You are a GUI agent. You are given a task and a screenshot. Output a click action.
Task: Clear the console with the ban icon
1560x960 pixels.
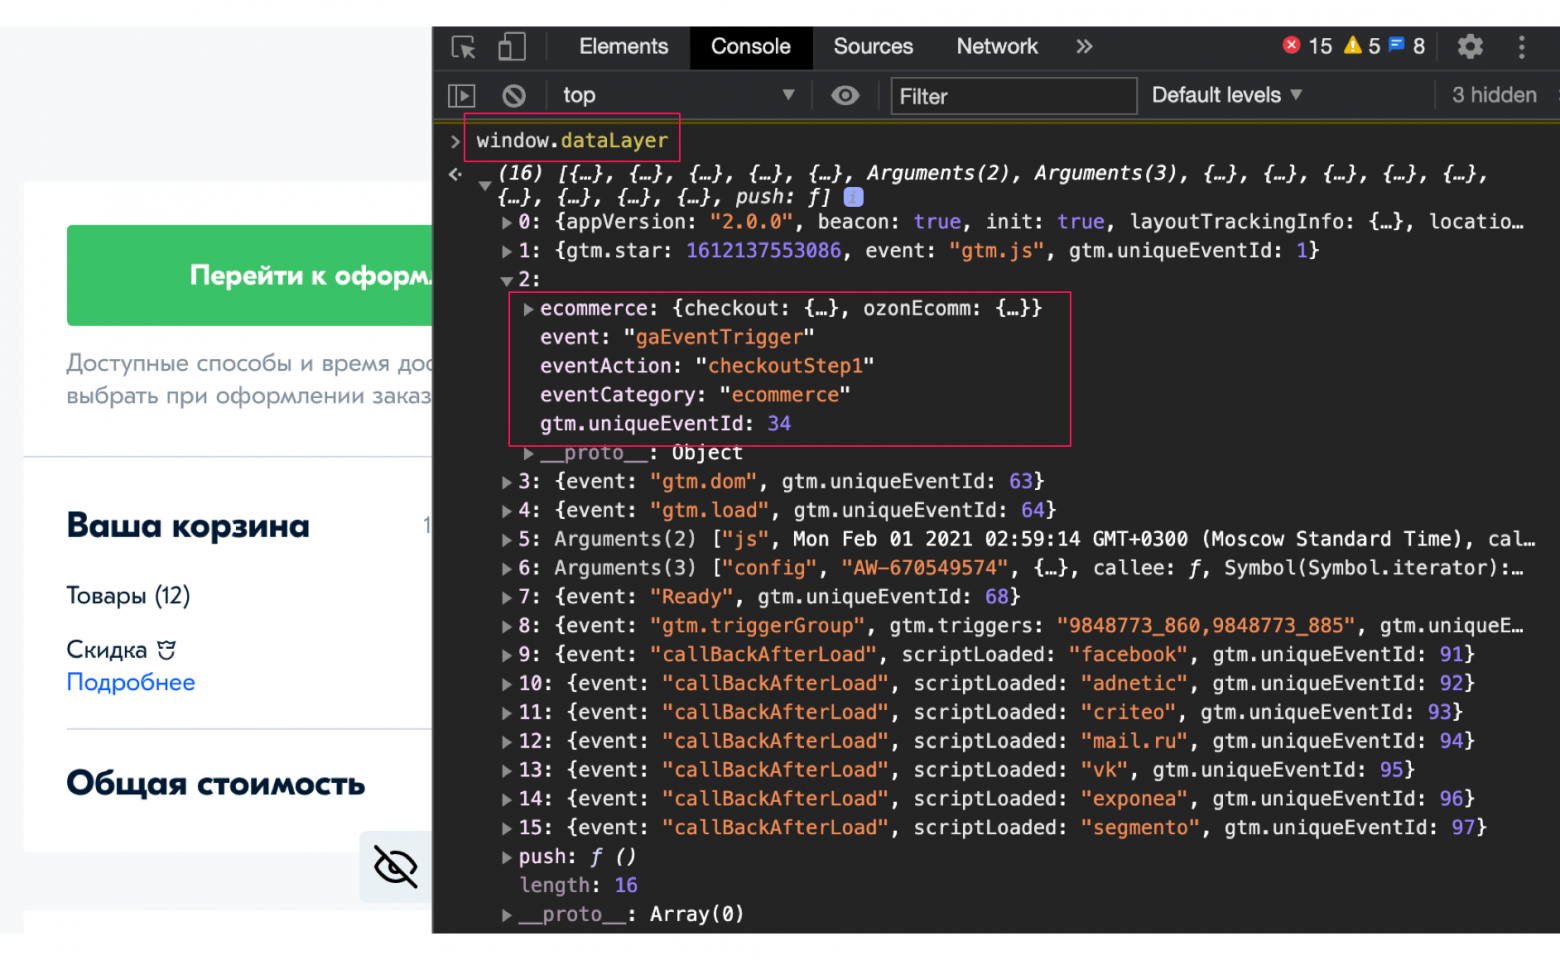(x=514, y=96)
